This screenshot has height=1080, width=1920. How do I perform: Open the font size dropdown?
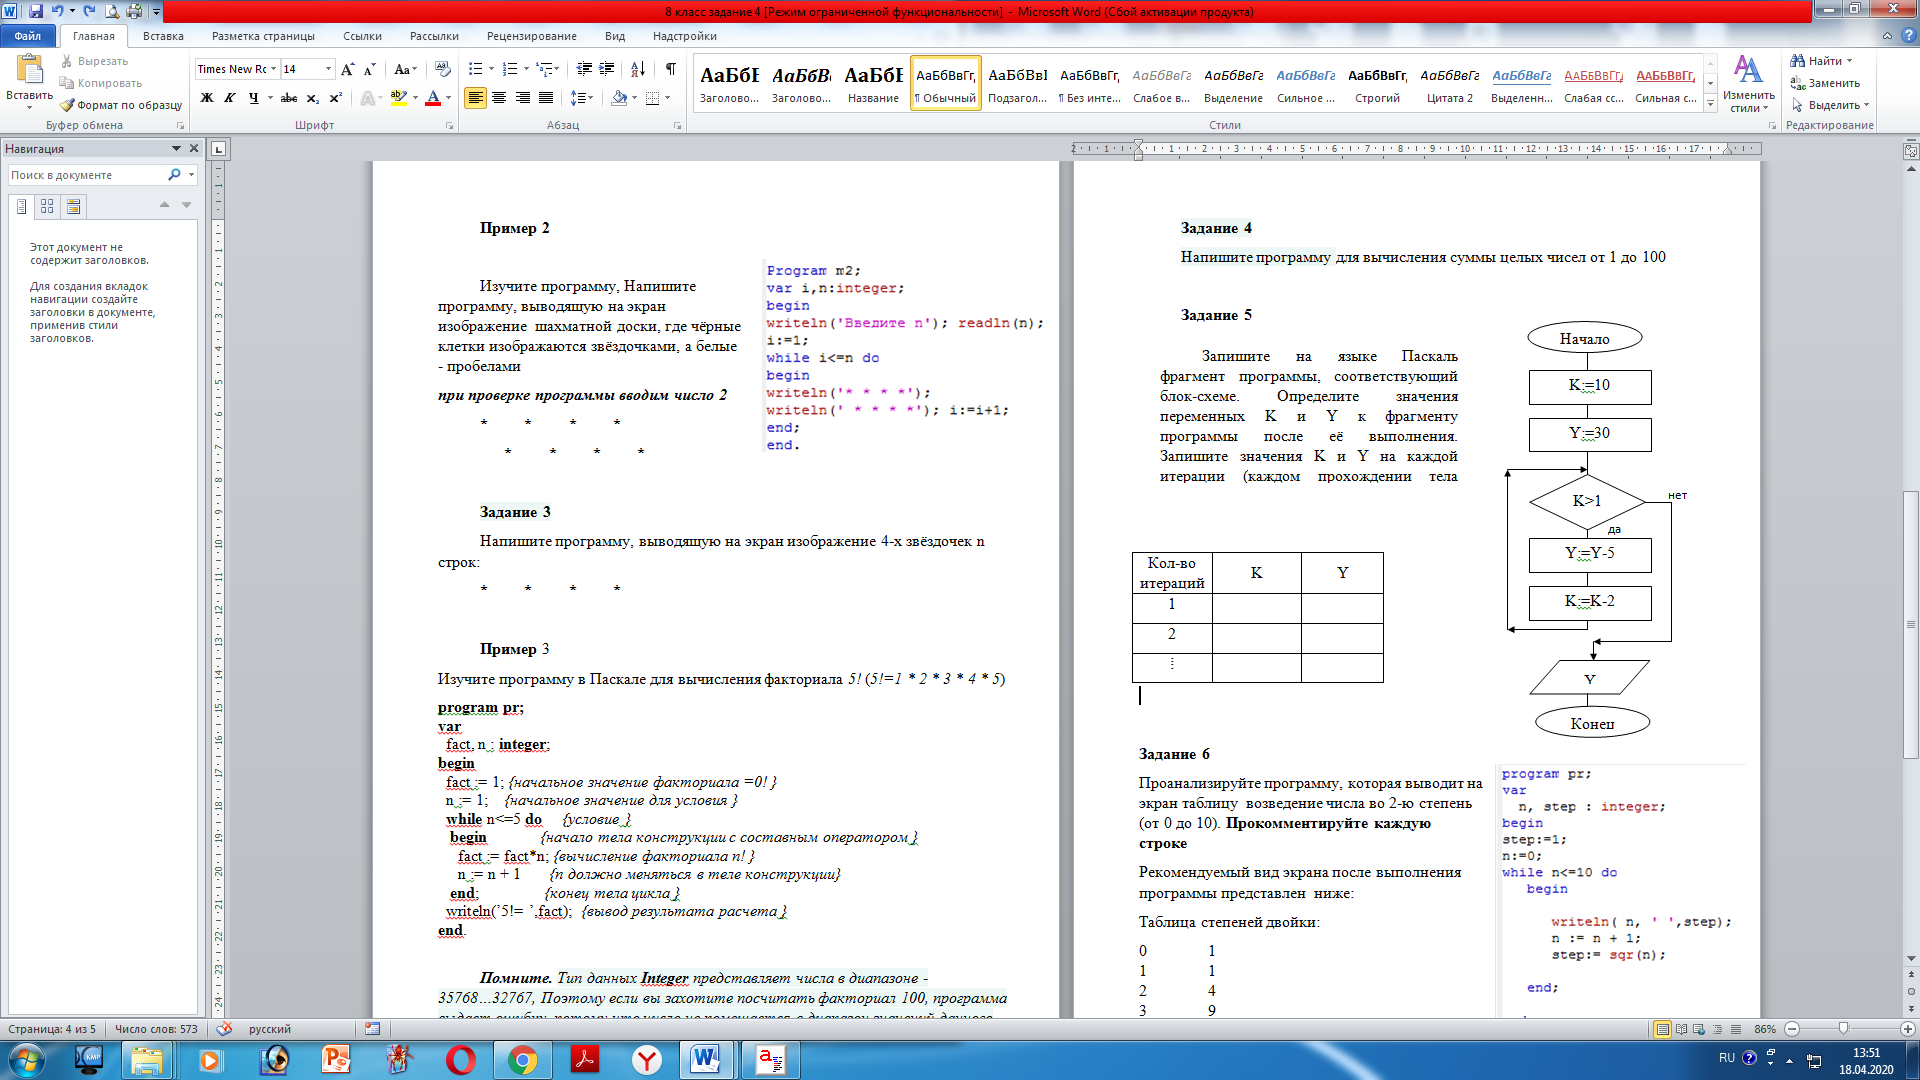[x=328, y=69]
